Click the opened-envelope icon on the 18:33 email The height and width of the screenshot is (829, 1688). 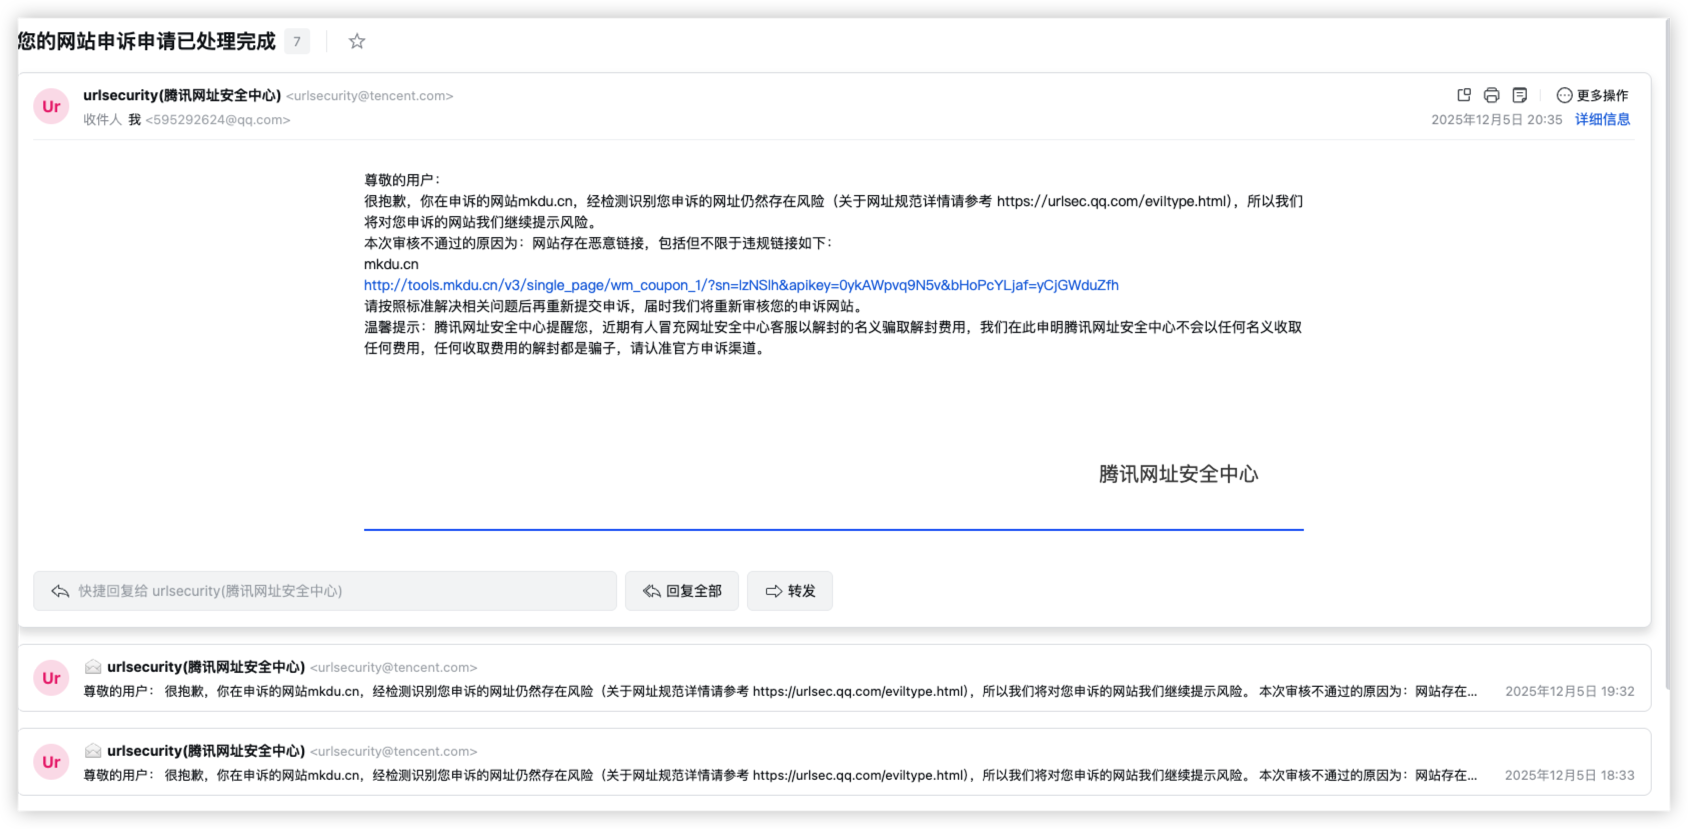coord(93,750)
